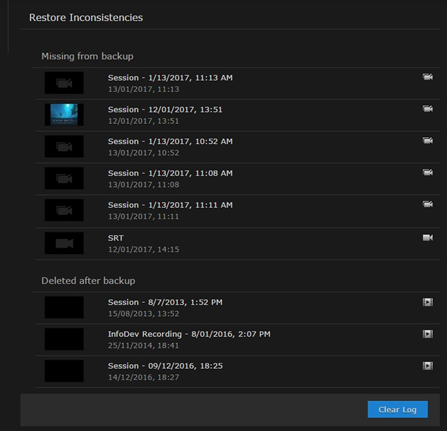Open Session - 1/13/2017, 11:11 AM title
This screenshot has width=447, height=431.
[170, 205]
